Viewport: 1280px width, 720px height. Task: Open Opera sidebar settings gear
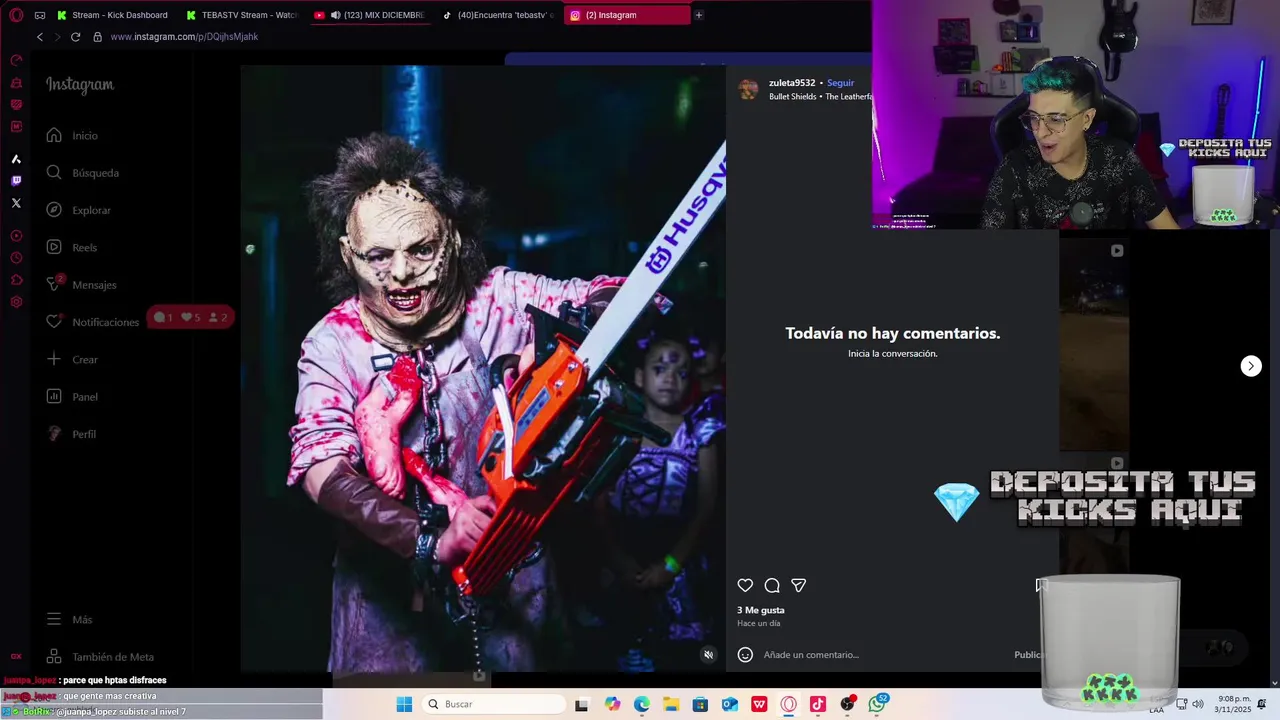pos(16,302)
